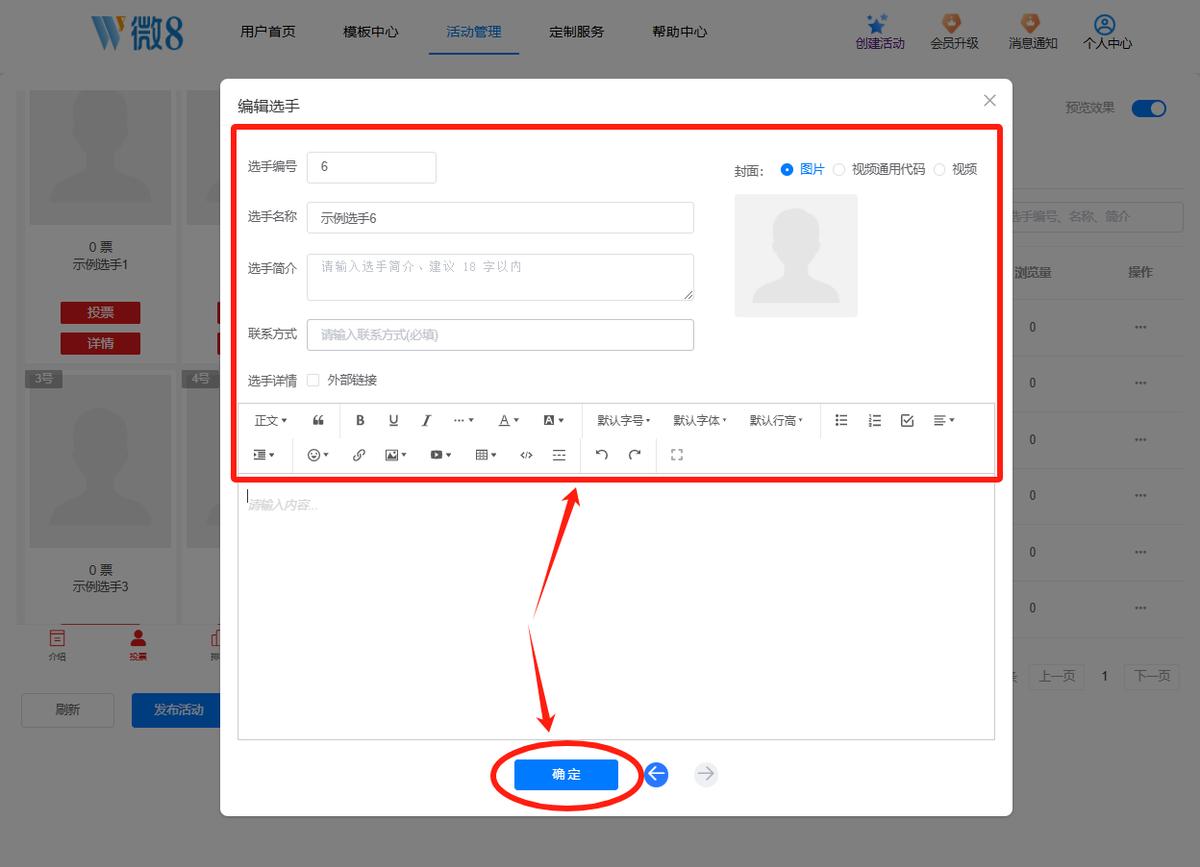Viewport: 1200px width, 867px height.
Task: Insert a horizontal divider line
Action: [x=559, y=455]
